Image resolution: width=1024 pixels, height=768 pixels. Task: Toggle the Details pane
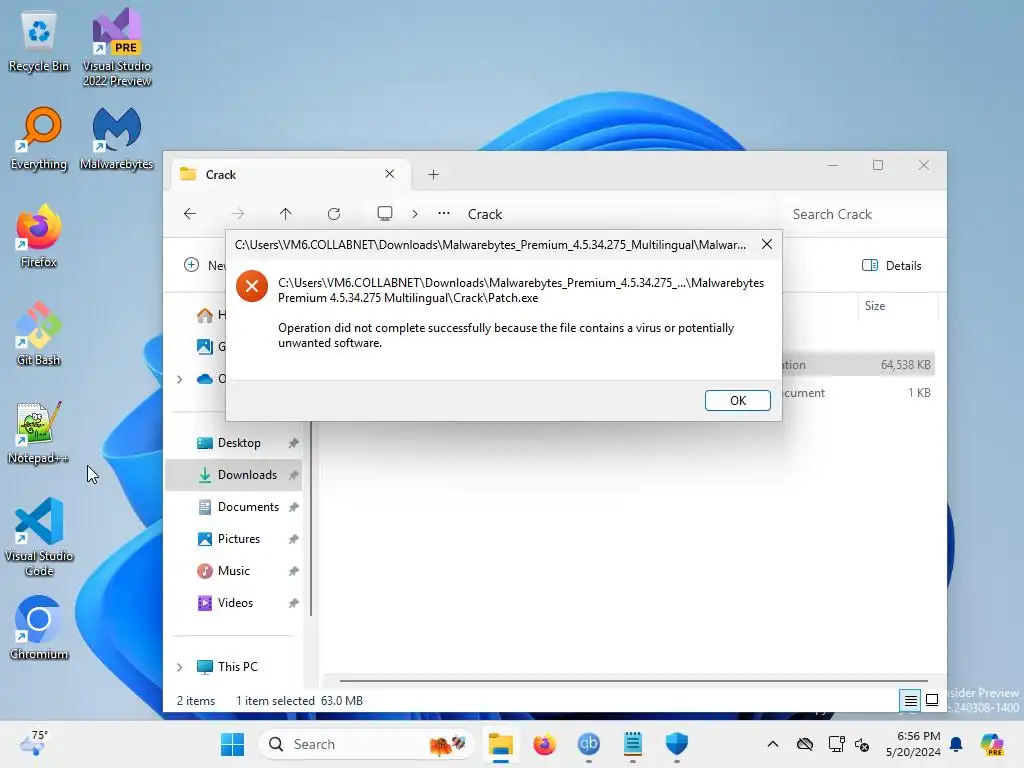(892, 265)
